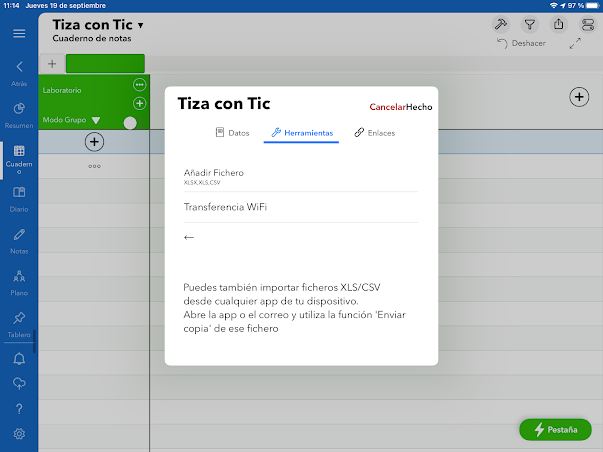
Task: Tap the battery indicator in status bar
Action: tap(592, 5)
